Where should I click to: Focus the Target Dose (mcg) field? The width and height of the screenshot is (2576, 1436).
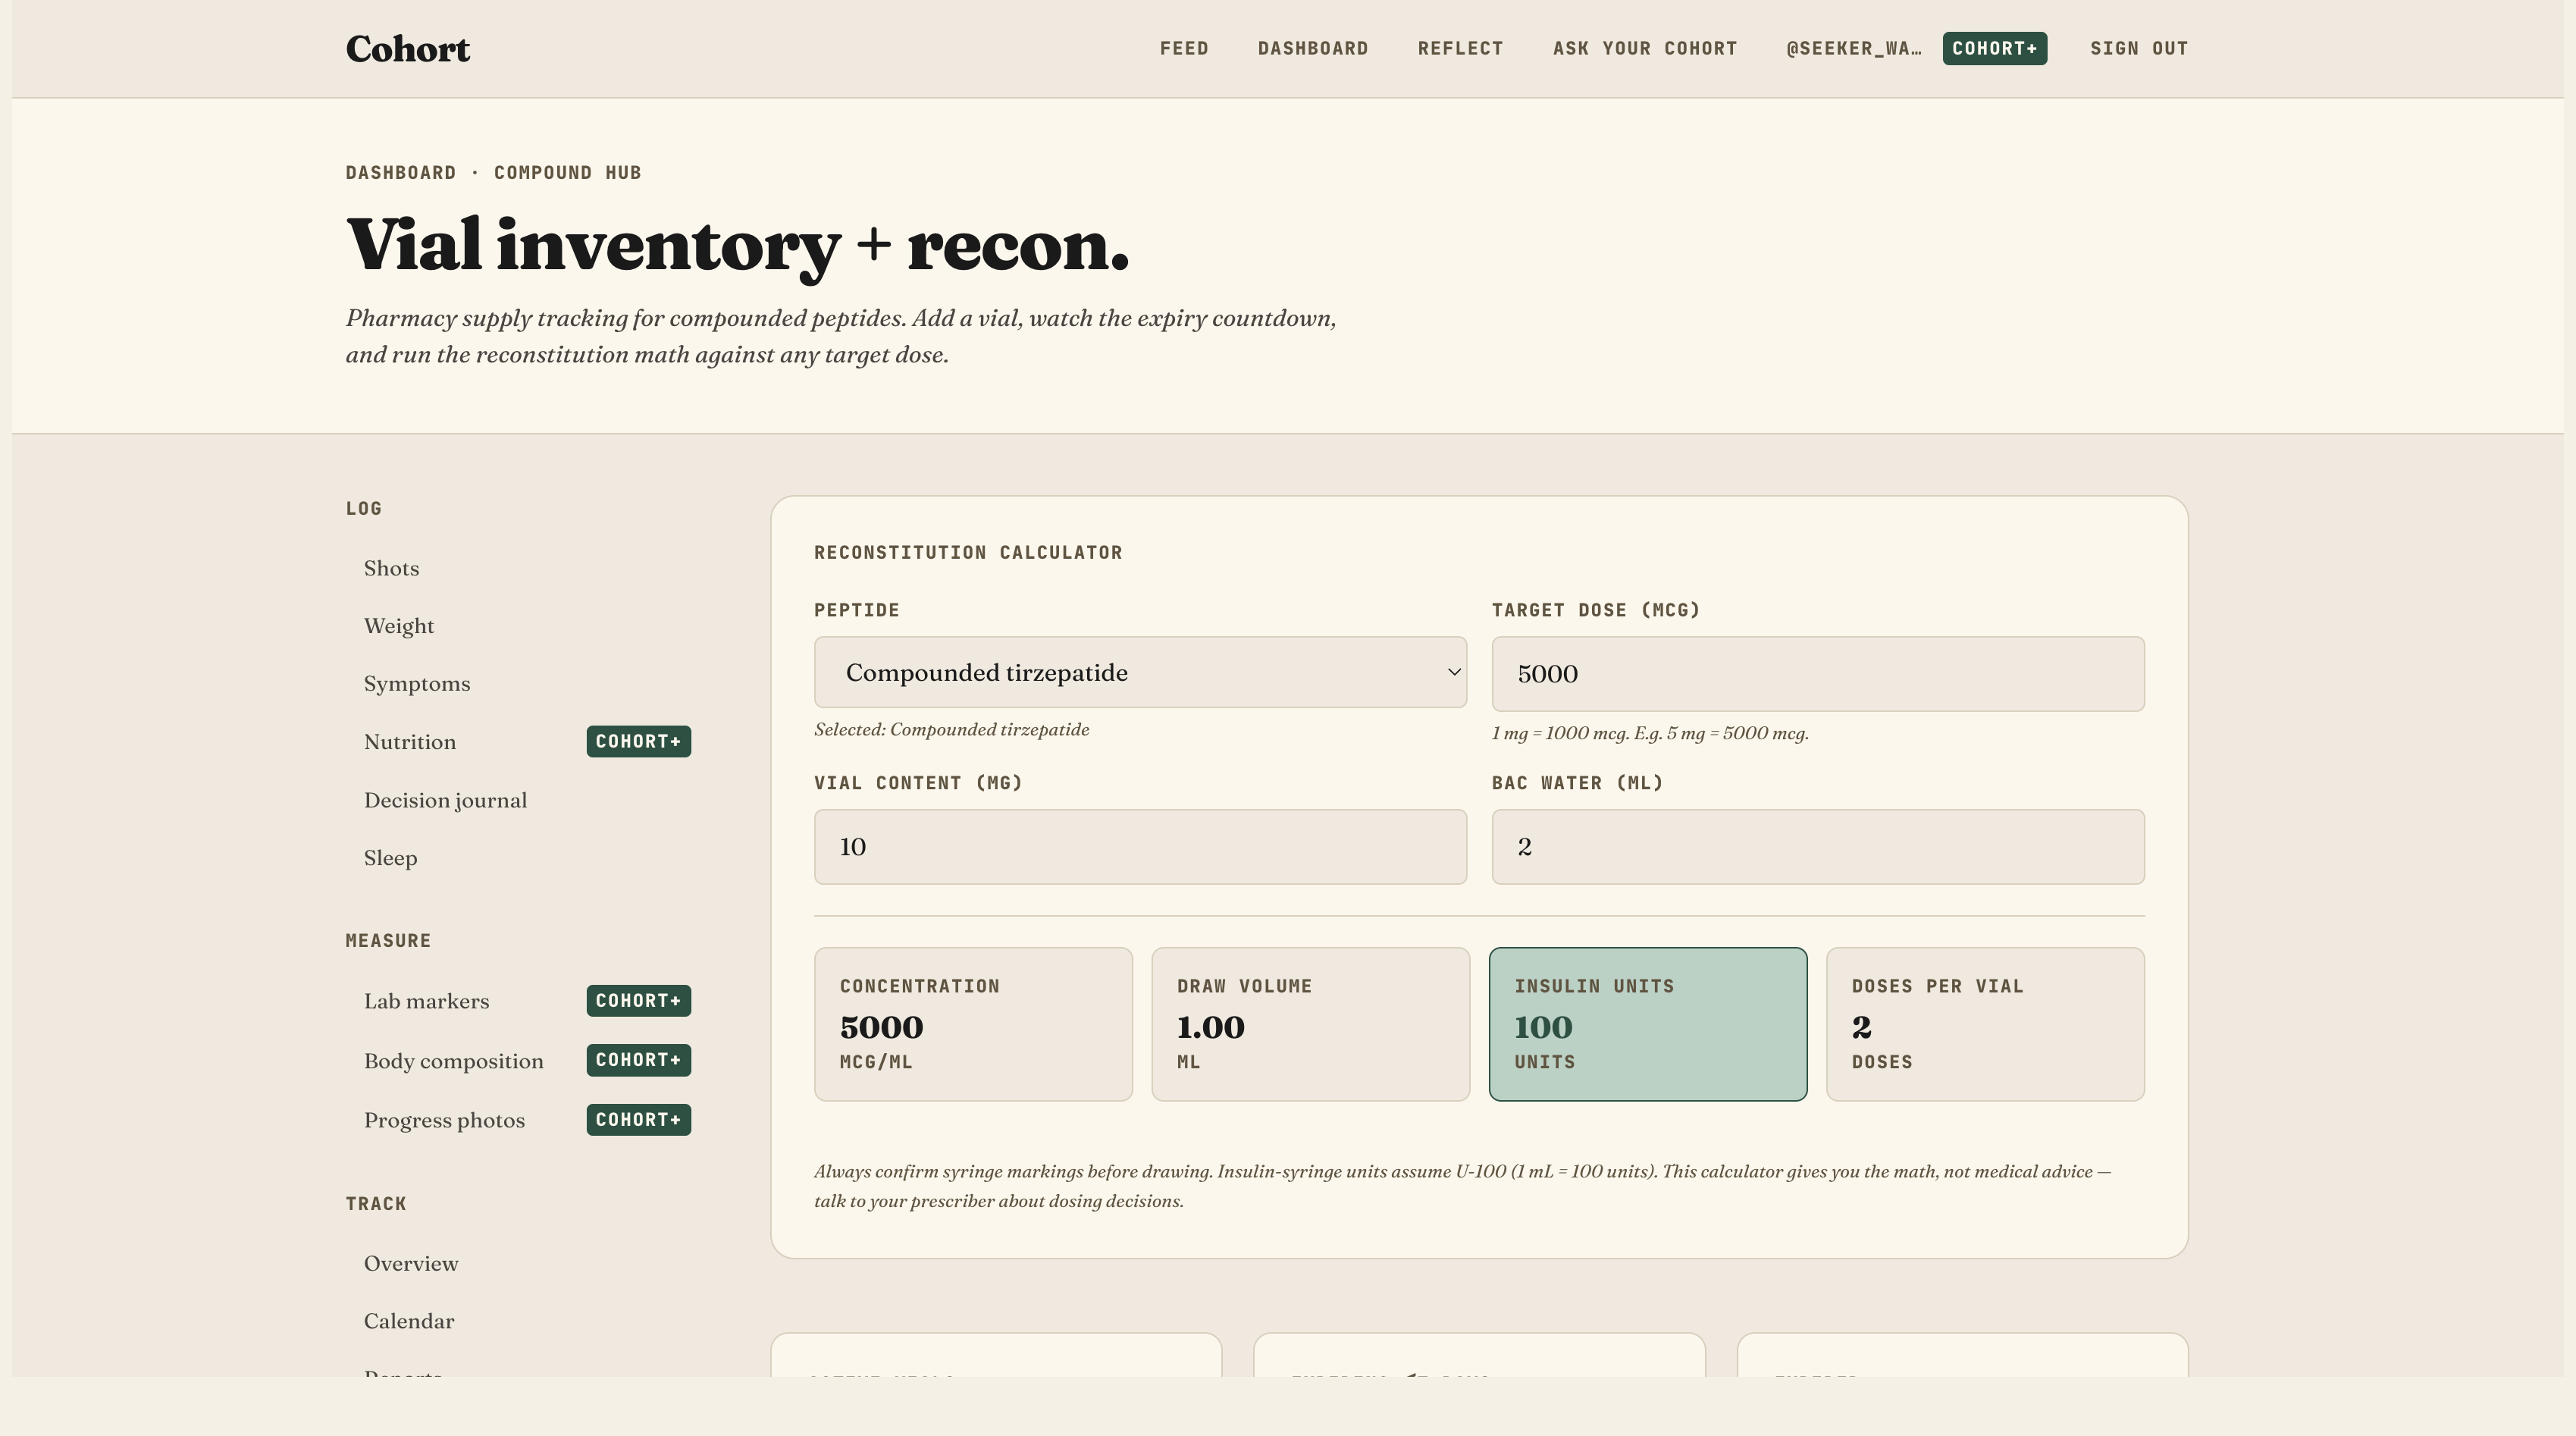pyautogui.click(x=1817, y=674)
